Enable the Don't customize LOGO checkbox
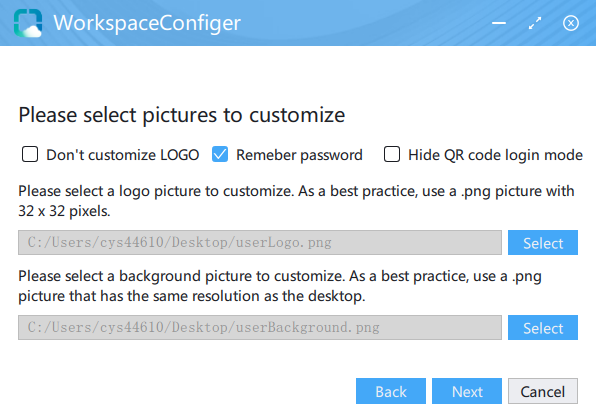This screenshot has width=596, height=415. 30,154
